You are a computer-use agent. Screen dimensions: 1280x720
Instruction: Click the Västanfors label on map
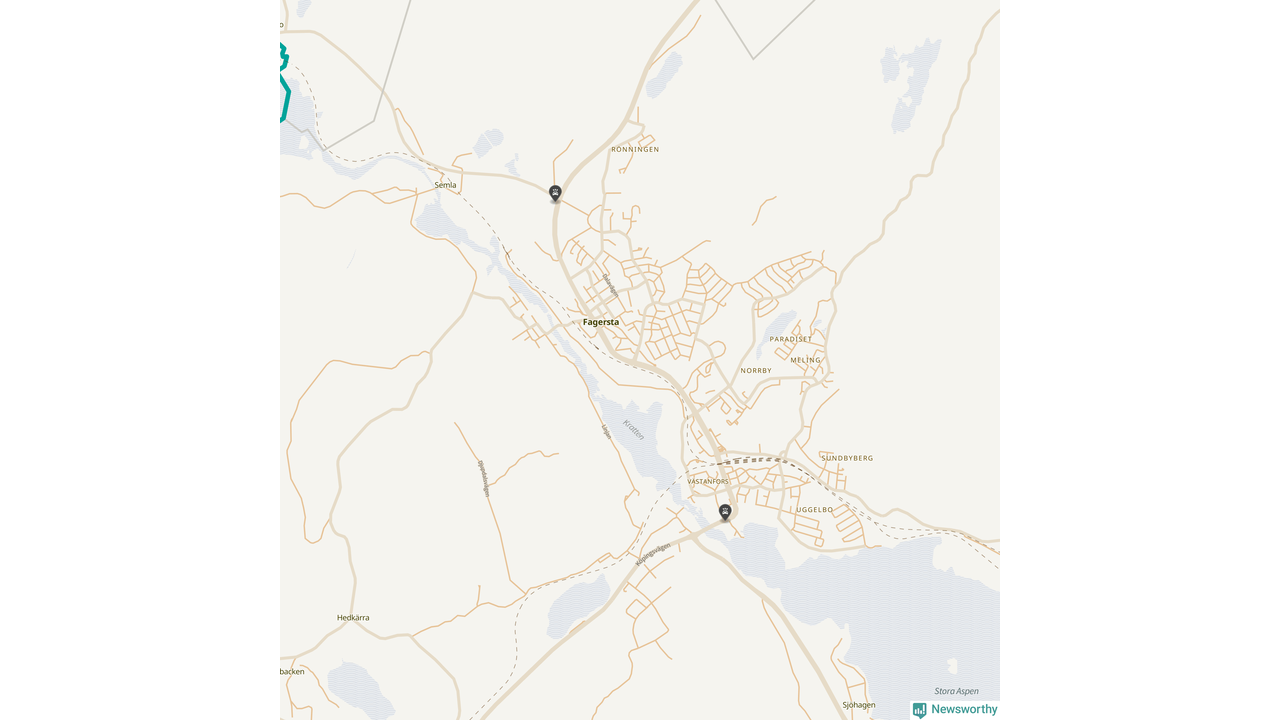coord(709,482)
